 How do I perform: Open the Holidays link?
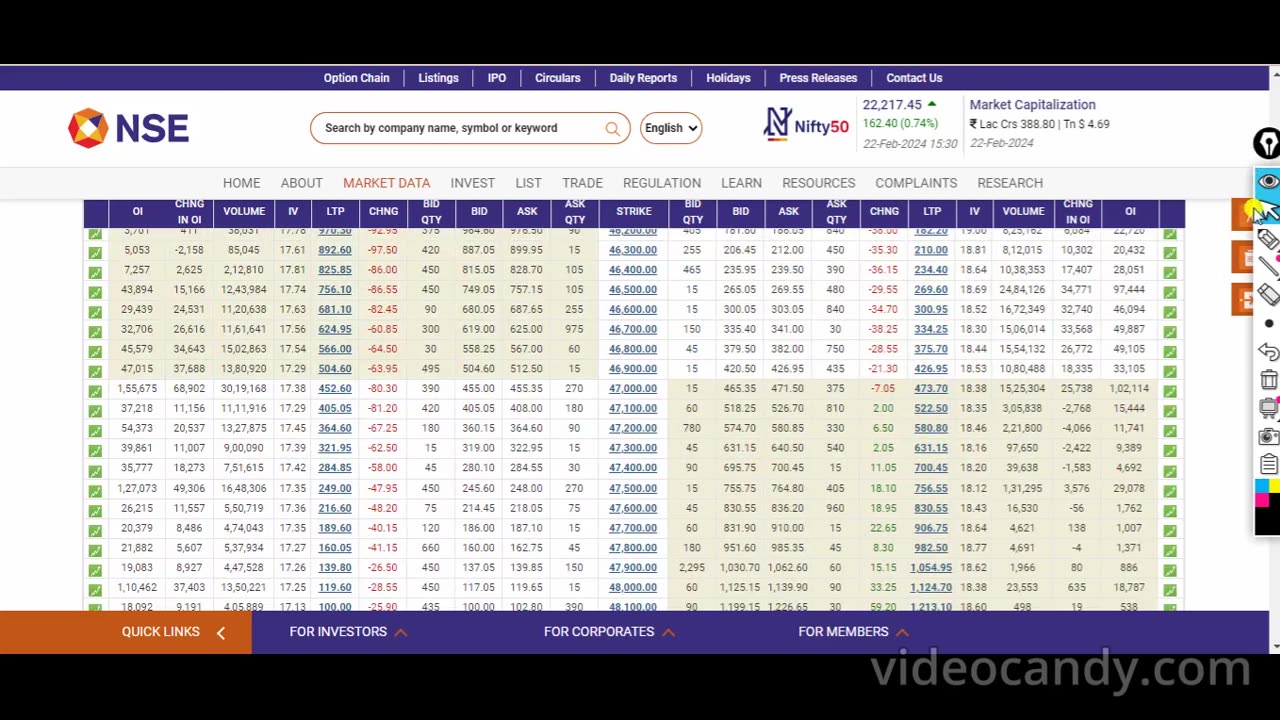coord(728,78)
